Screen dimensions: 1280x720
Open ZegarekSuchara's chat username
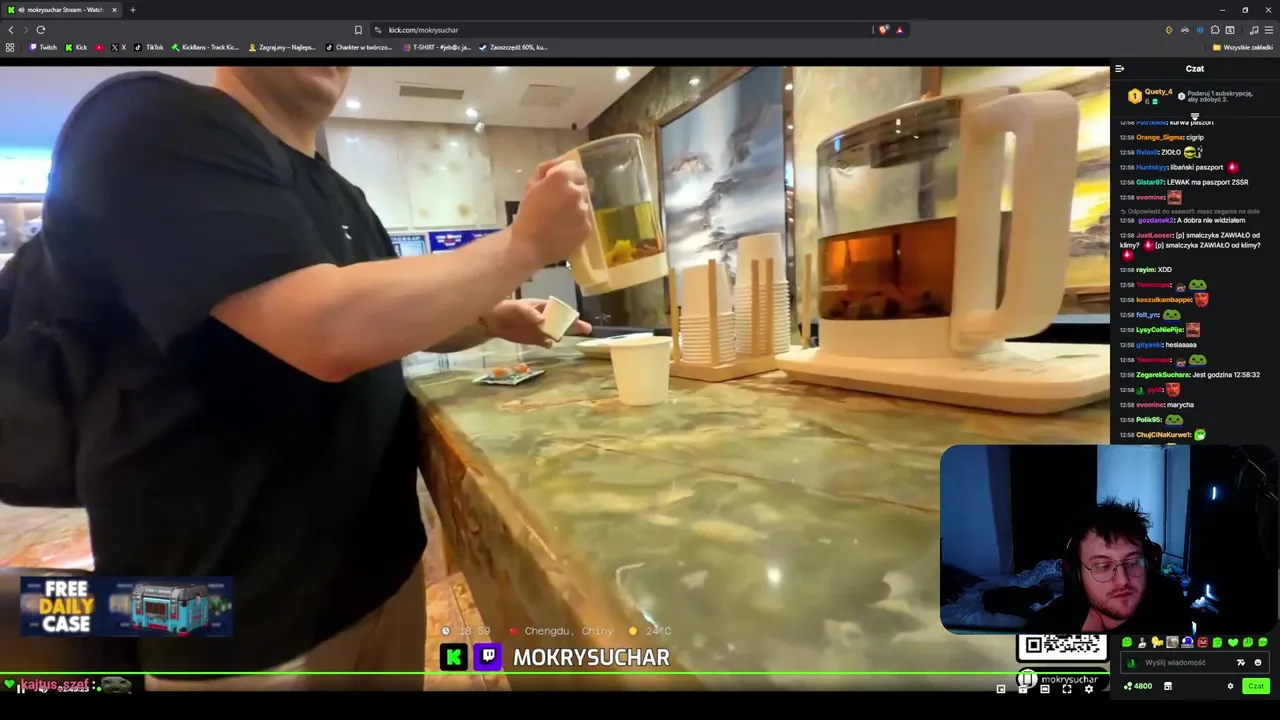pos(1163,375)
